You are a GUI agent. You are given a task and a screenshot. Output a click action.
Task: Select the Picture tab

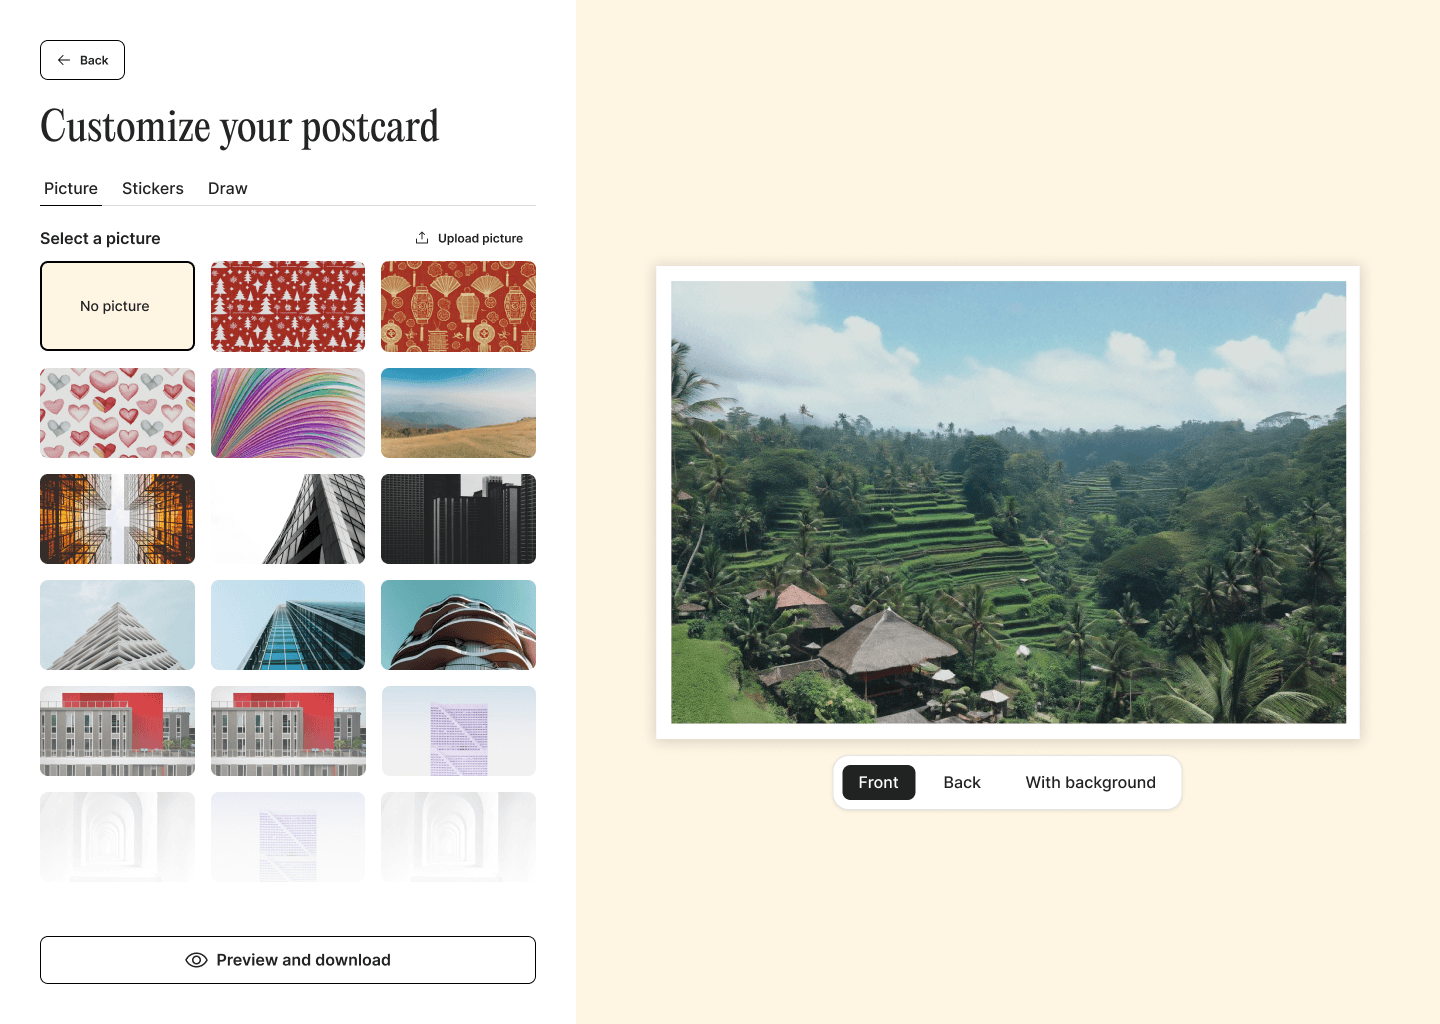tap(71, 188)
